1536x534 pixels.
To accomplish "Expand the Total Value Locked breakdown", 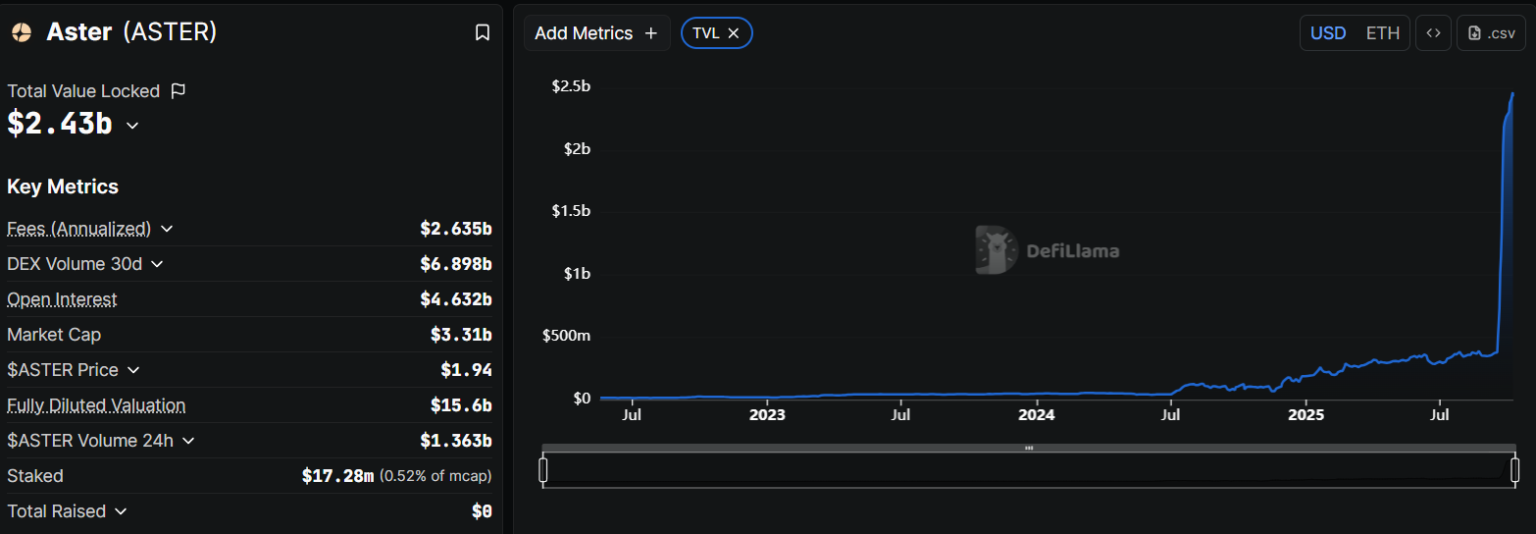I will point(132,125).
